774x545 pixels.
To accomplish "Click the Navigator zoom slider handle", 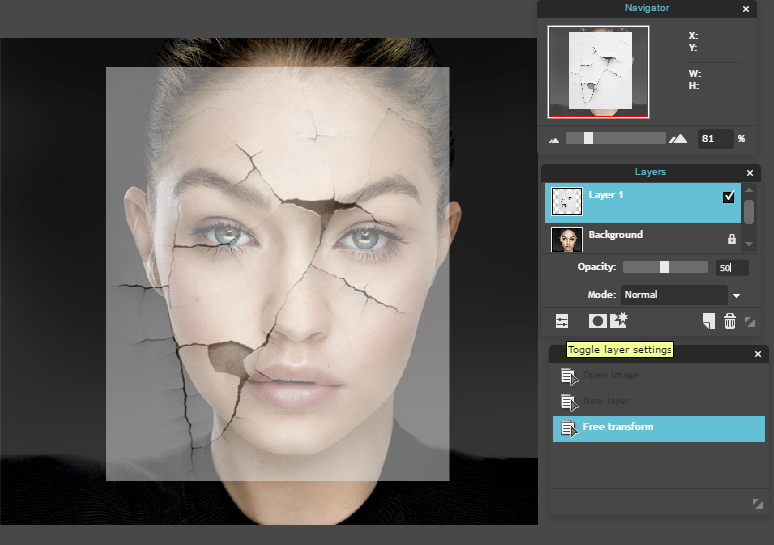I will [588, 138].
